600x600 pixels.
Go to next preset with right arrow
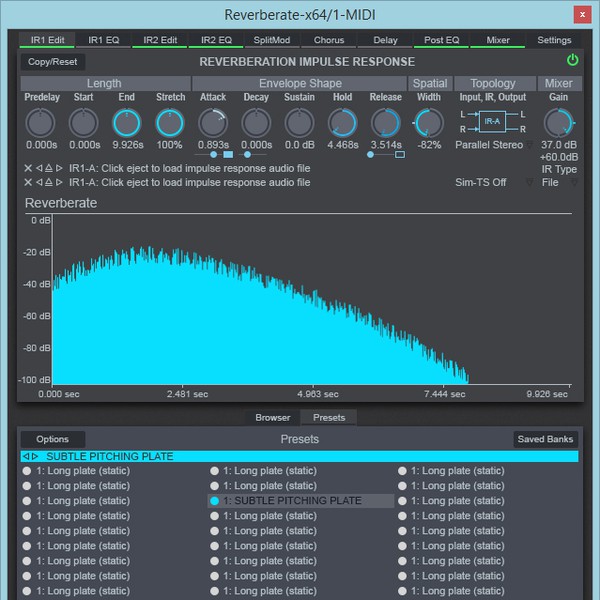(x=35, y=456)
